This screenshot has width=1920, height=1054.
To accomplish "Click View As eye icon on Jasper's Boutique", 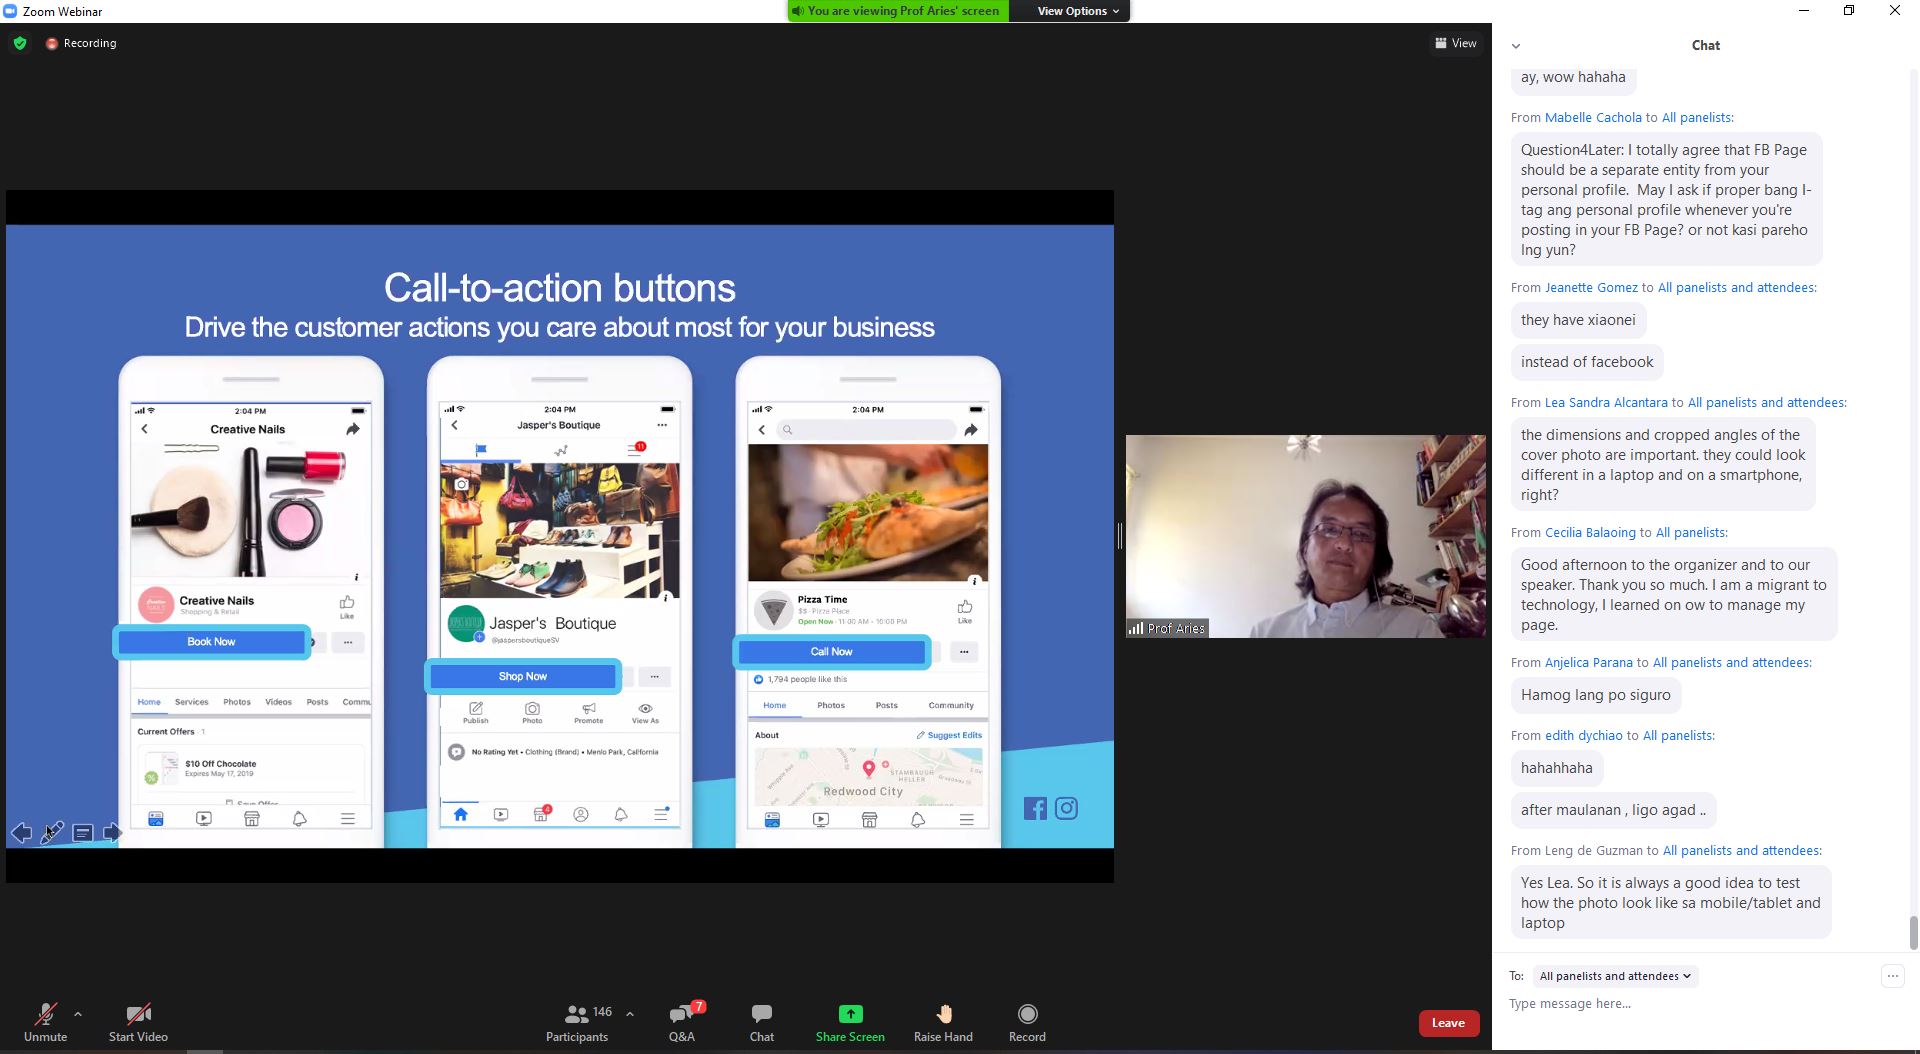I will (645, 712).
